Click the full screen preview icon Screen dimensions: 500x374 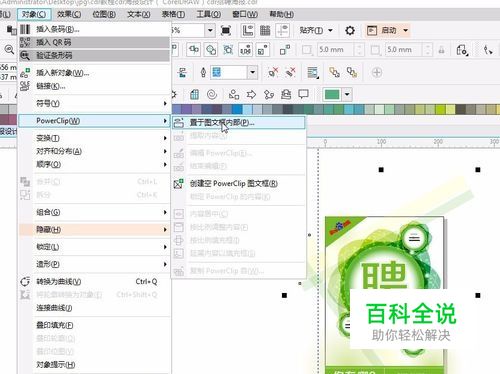pyautogui.click(x=226, y=31)
